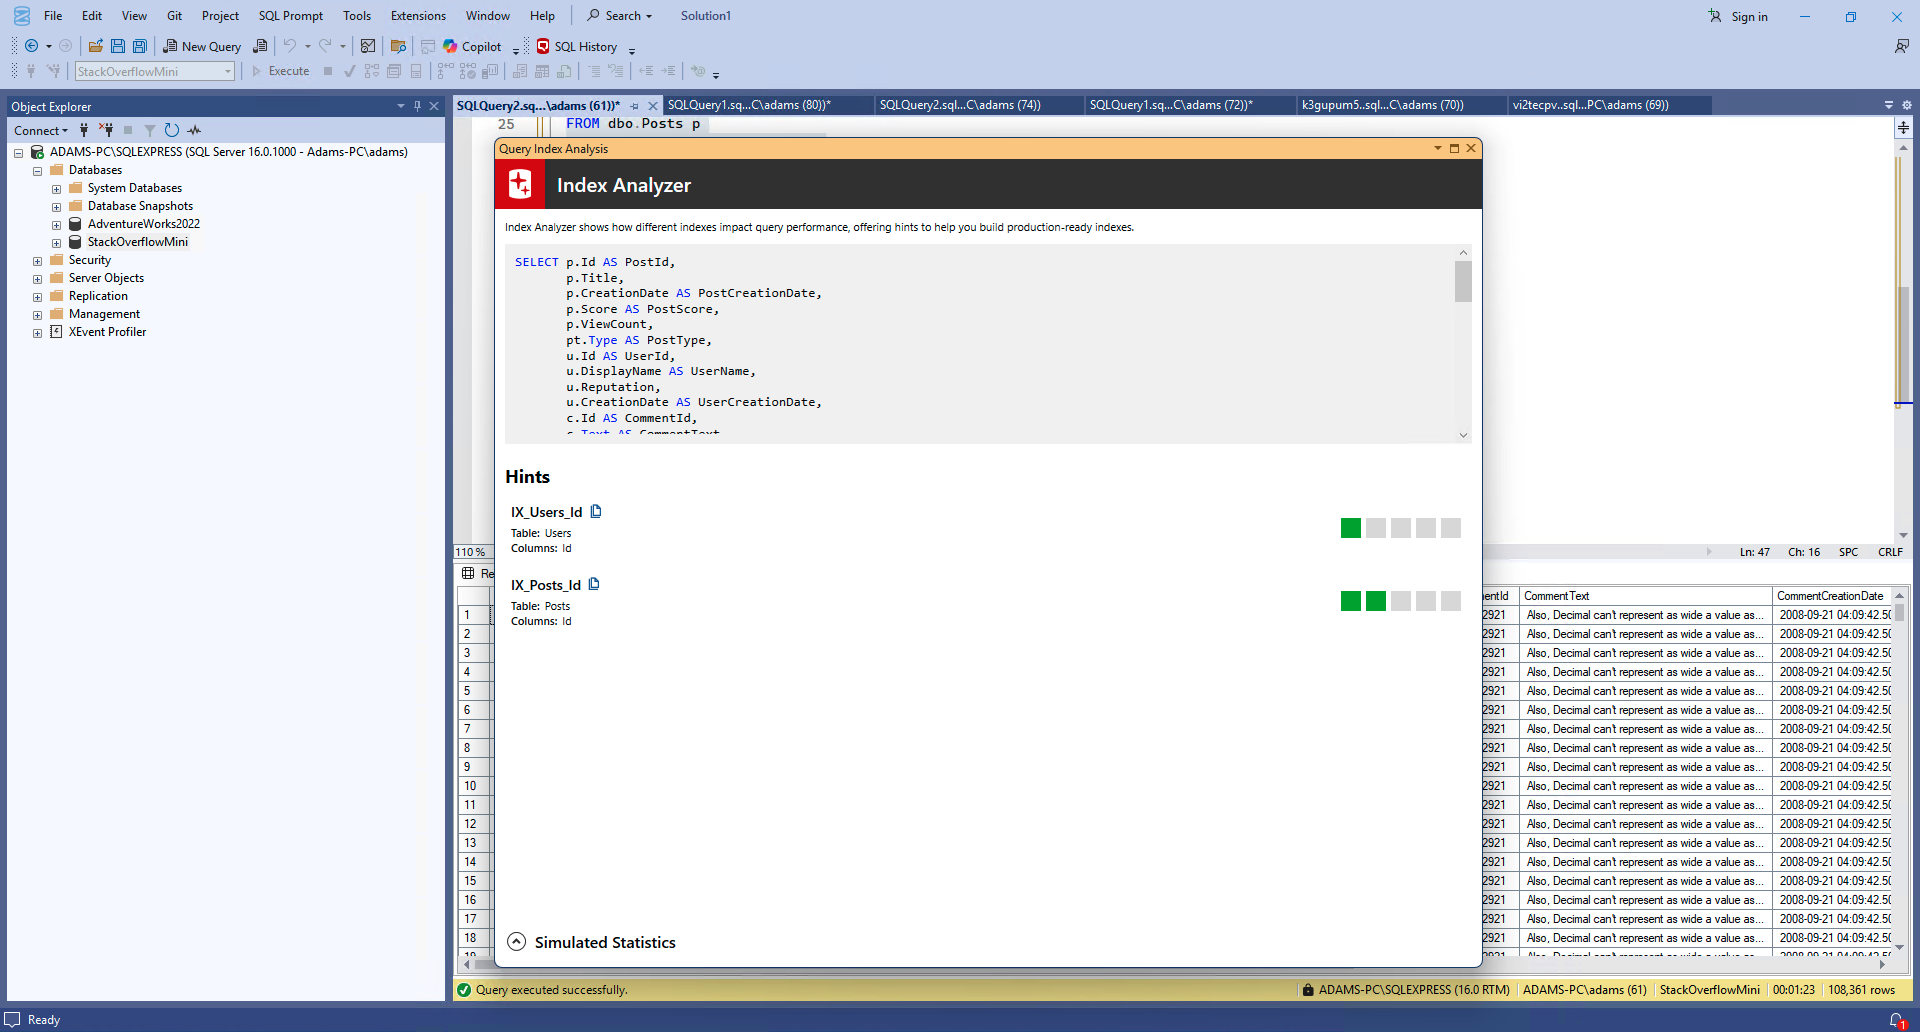Click the query preview vertical scrollbar thumb

[x=1463, y=282]
